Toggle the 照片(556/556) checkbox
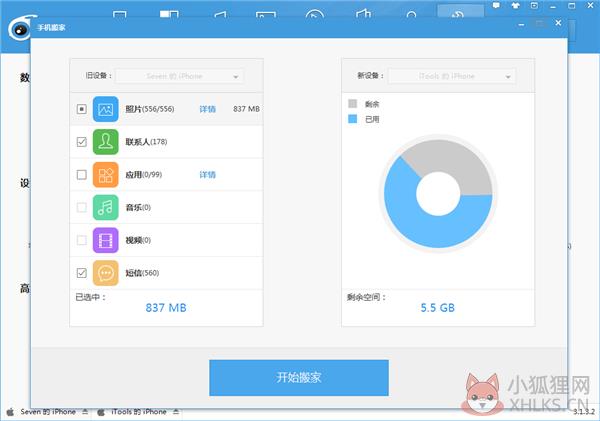The height and width of the screenshot is (421, 600). click(x=82, y=109)
